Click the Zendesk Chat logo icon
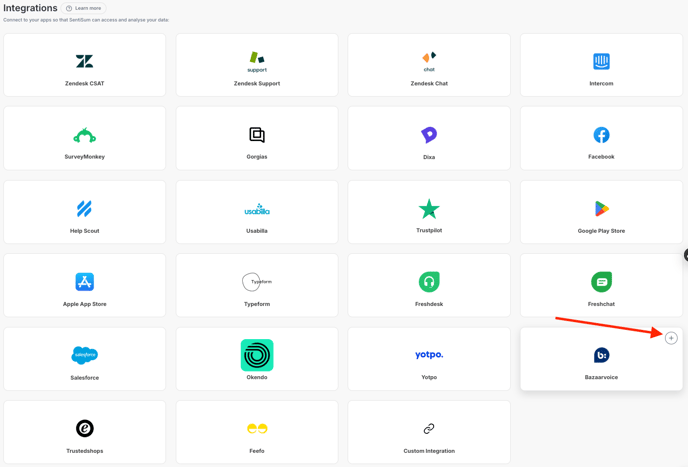Viewport: 688px width, 467px height. pyautogui.click(x=429, y=61)
